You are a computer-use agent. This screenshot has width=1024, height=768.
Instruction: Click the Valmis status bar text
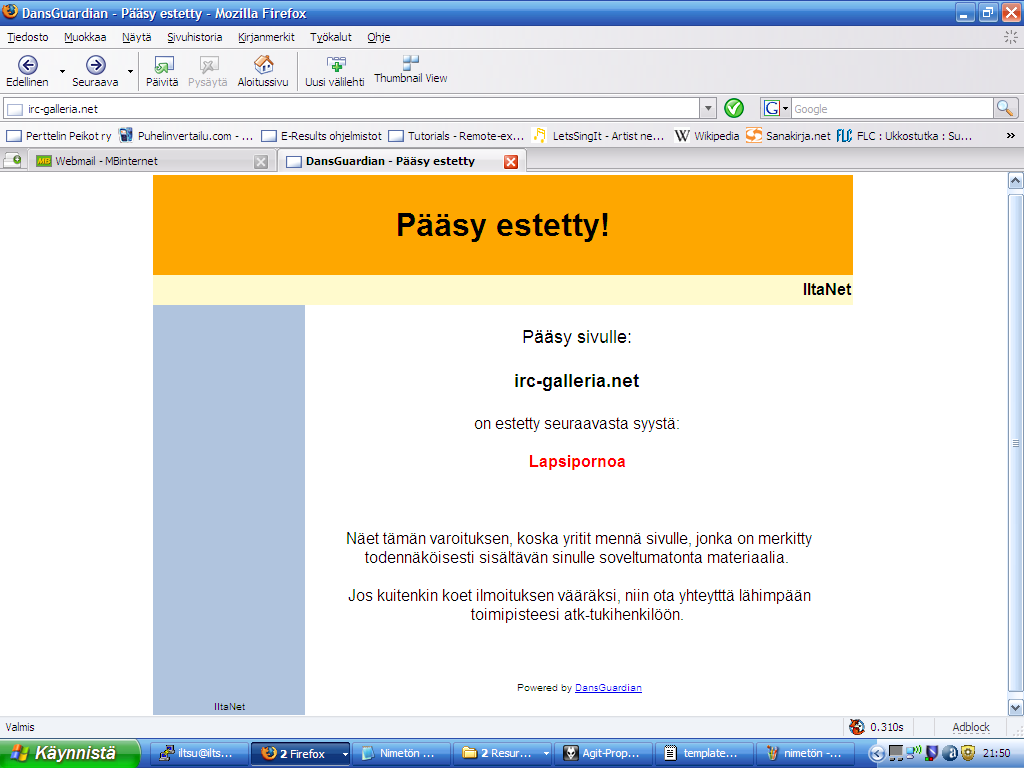20,727
